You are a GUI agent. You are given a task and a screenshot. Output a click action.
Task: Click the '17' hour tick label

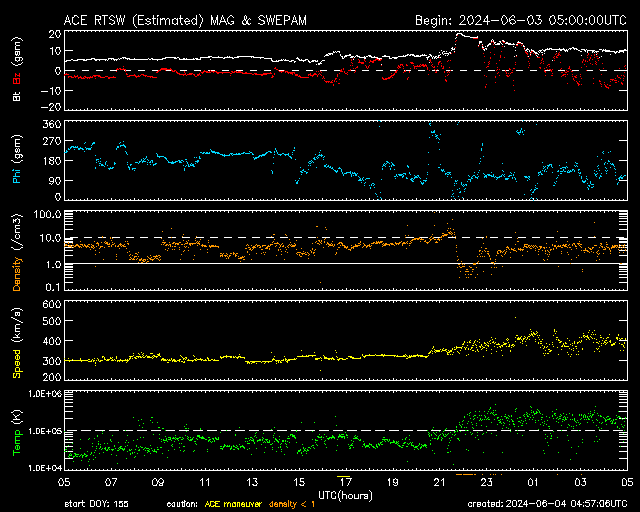(346, 482)
